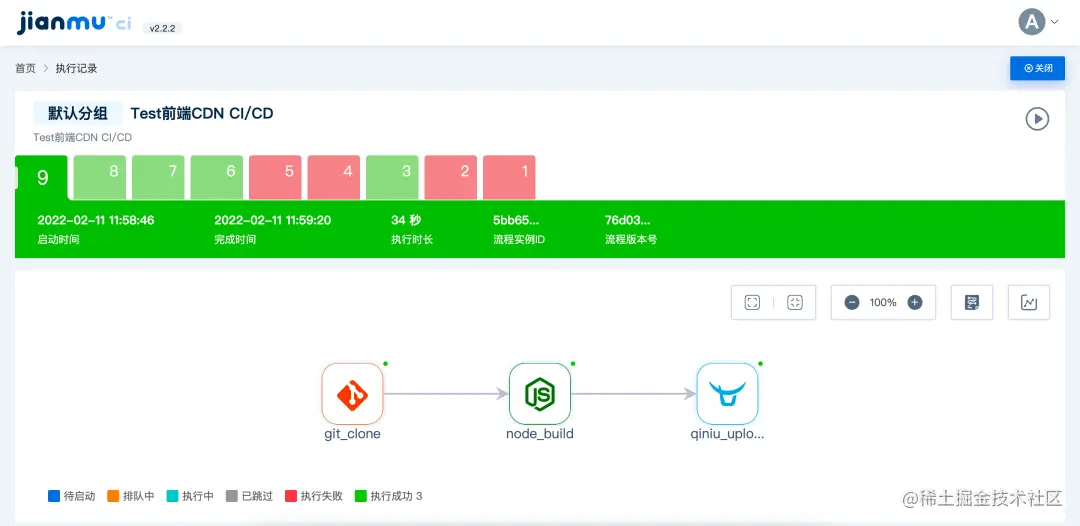
Task: Click the node_build Node.js icon
Action: coord(540,394)
